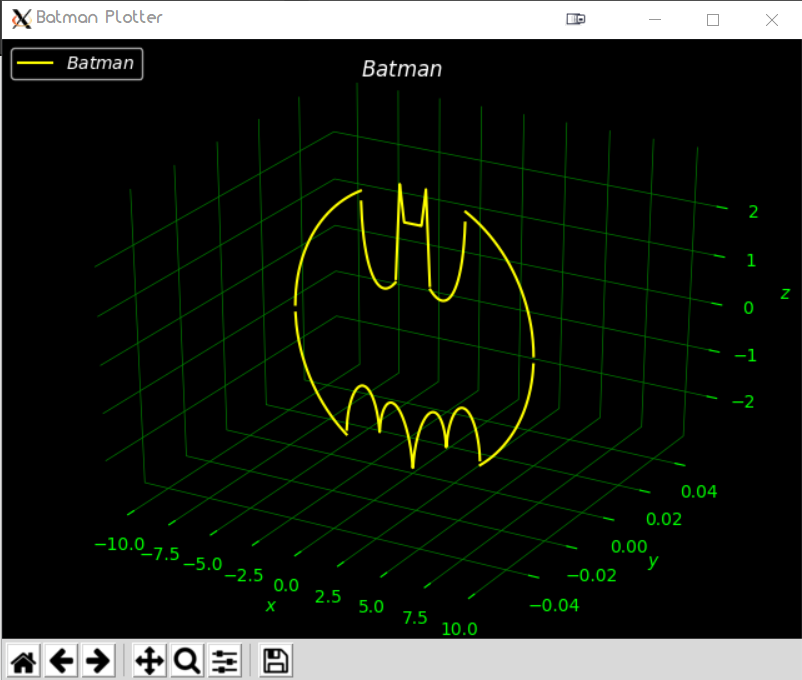Click the x-axis tick label −2.5
Image resolution: width=802 pixels, height=680 pixels.
[x=243, y=576]
